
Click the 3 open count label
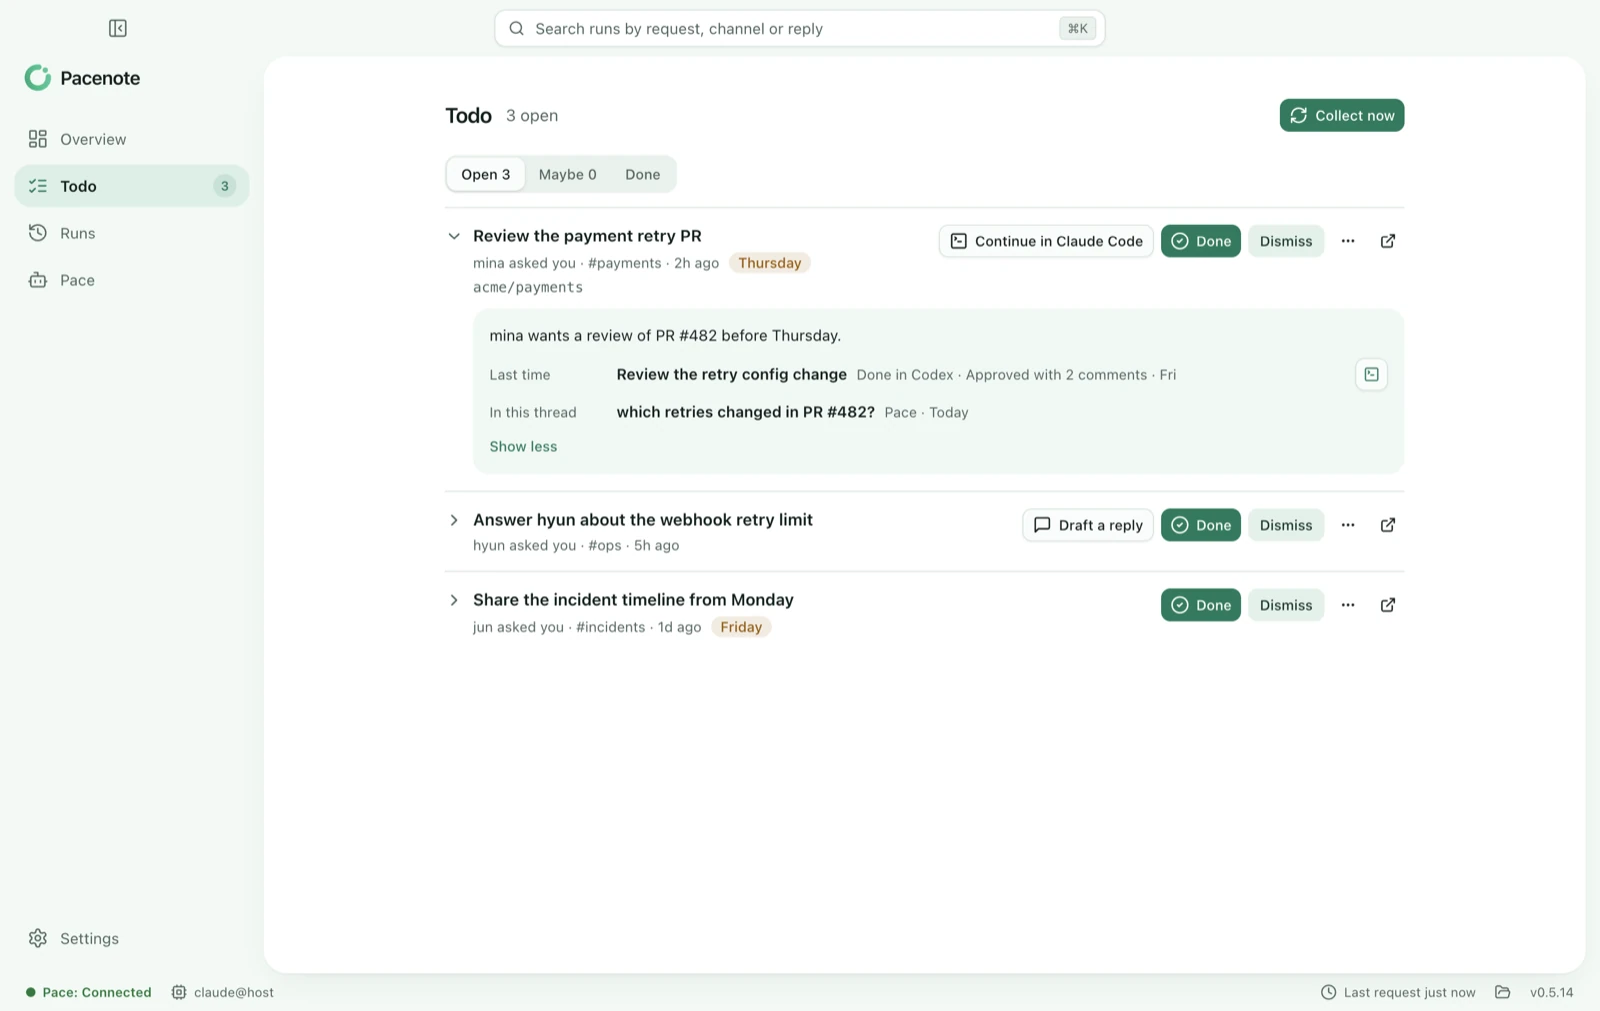click(x=532, y=116)
